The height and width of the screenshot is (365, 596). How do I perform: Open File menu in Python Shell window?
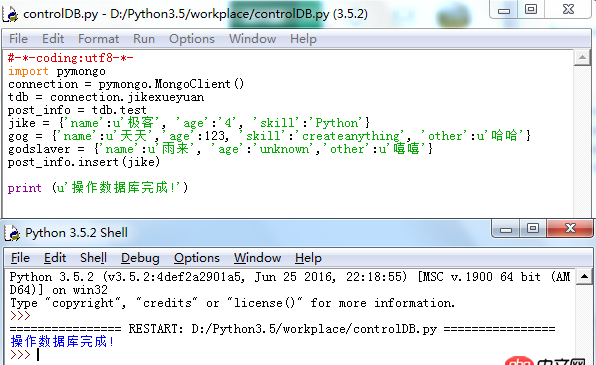tap(20, 258)
